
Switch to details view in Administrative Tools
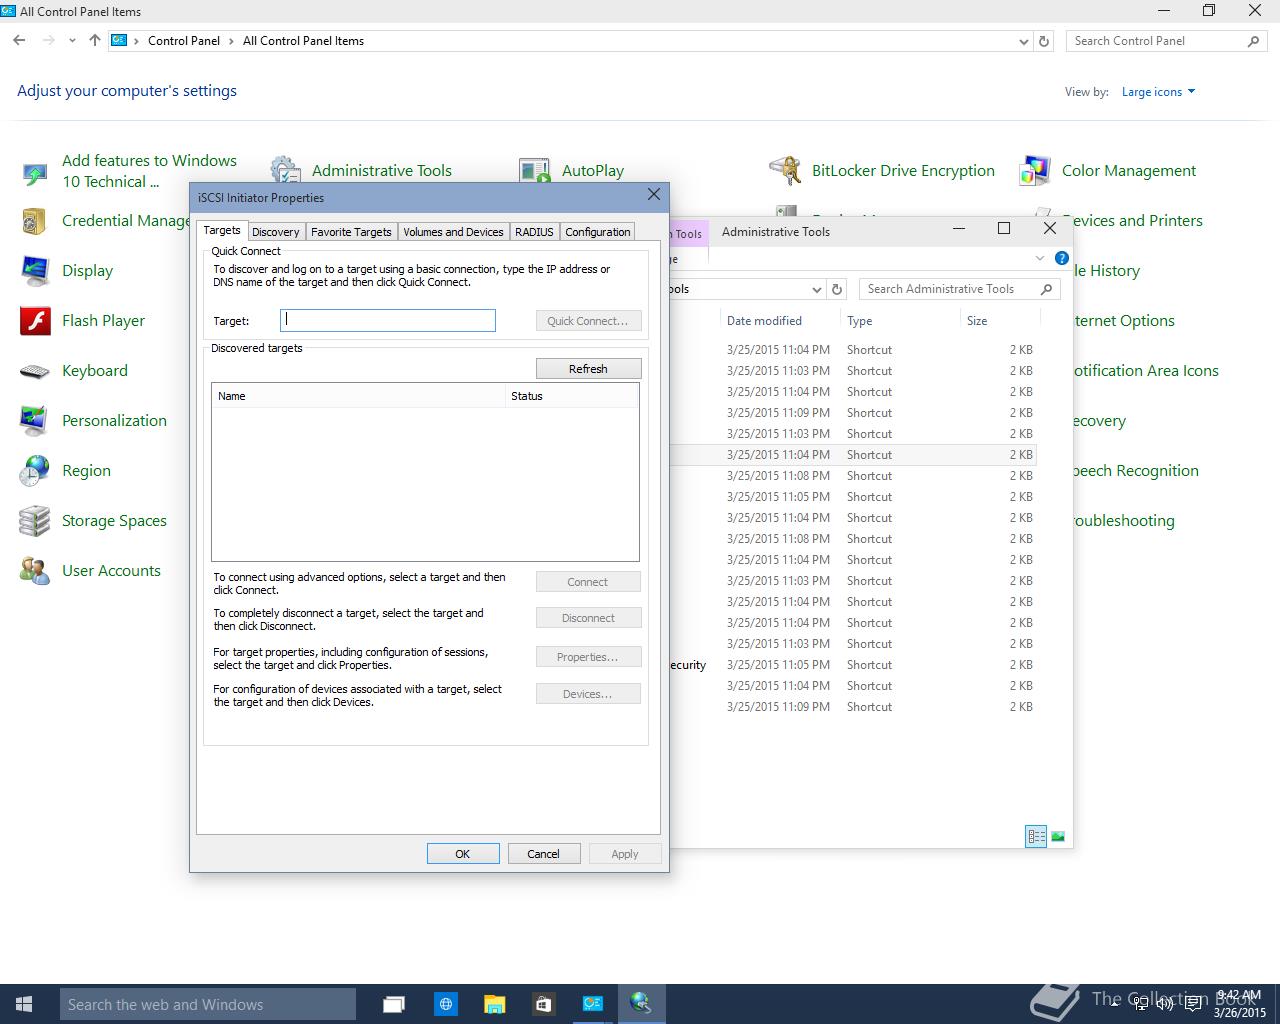(x=1036, y=836)
